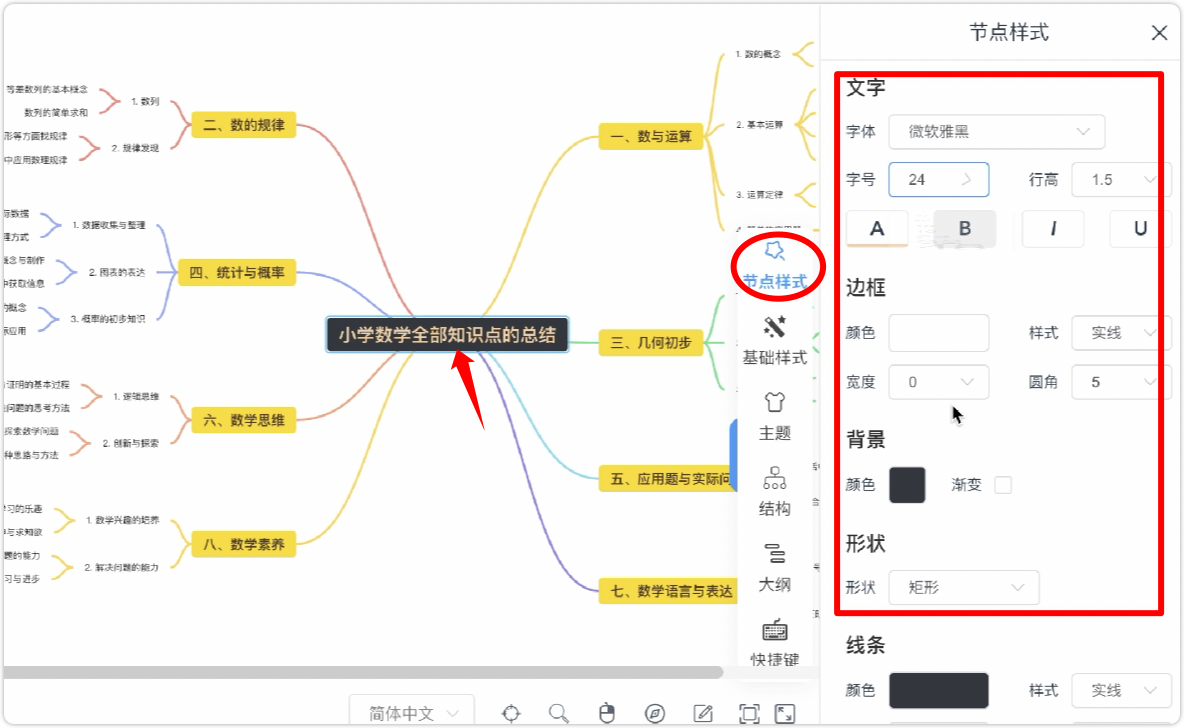Click the locate-center crosshair icon in the bottom toolbar

511,713
